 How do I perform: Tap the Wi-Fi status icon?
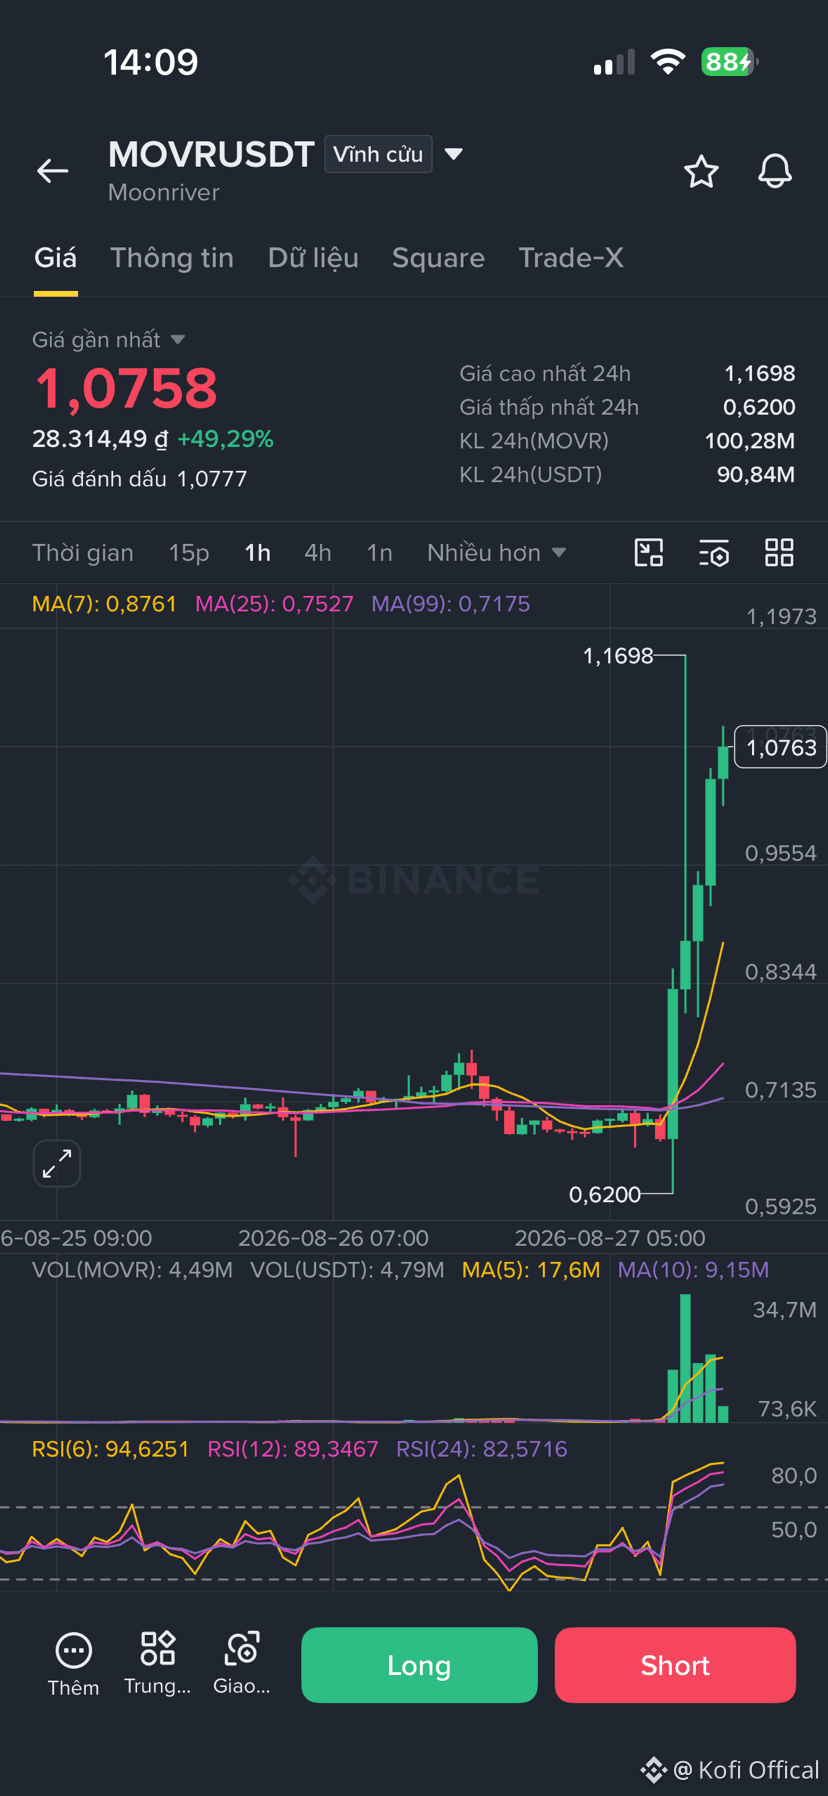pyautogui.click(x=667, y=62)
